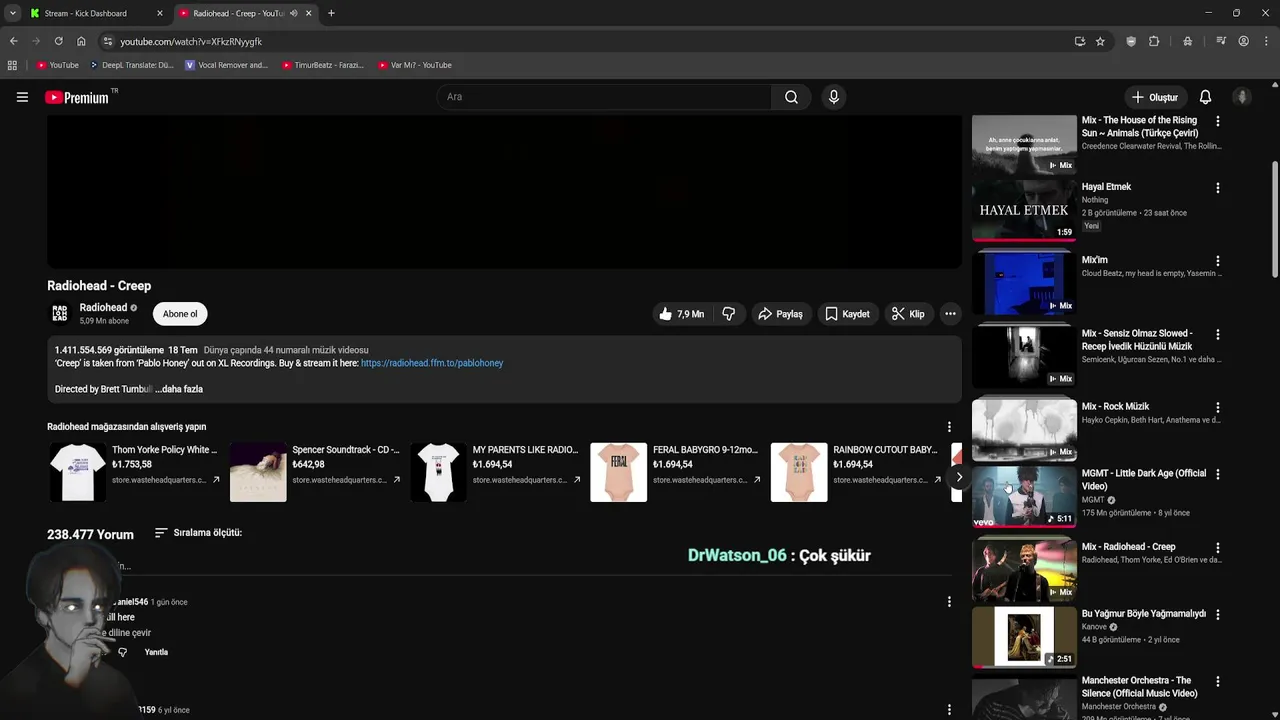Open options for Radiohead store shelf
The width and height of the screenshot is (1280, 720).
(949, 427)
